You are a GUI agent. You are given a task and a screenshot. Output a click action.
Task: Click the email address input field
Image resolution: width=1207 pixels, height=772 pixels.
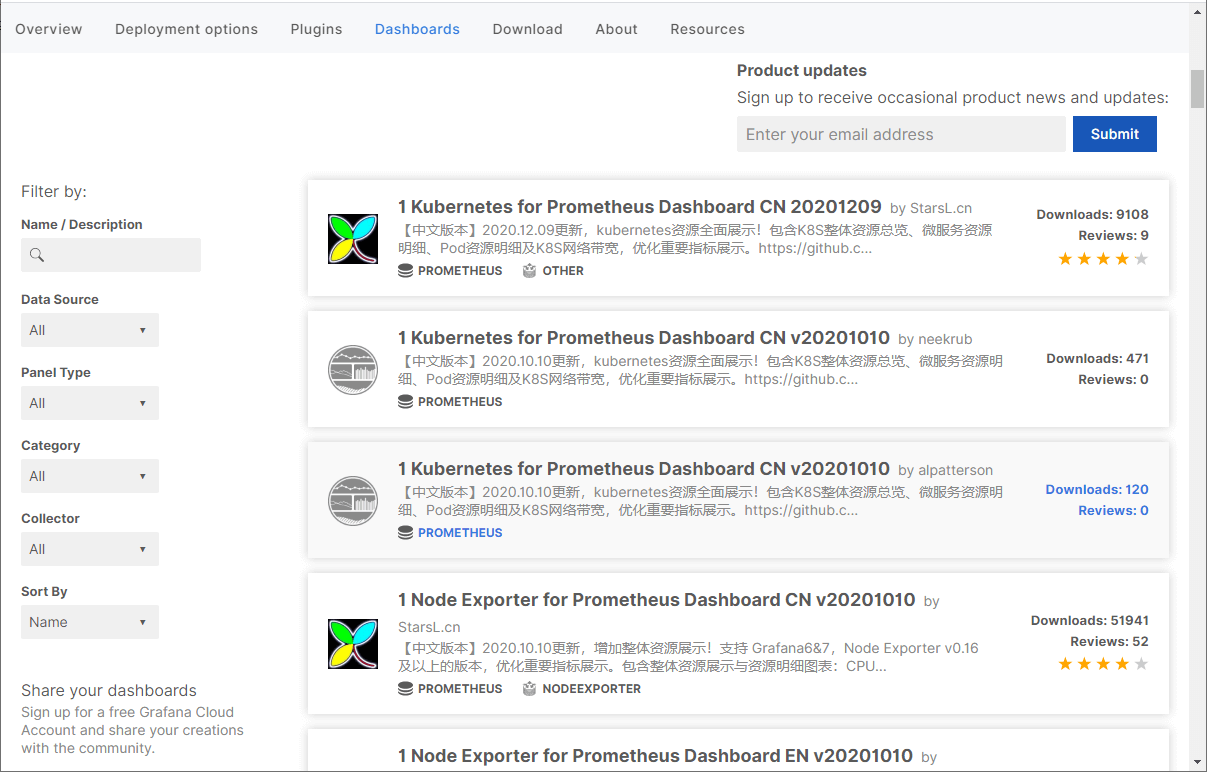[x=901, y=134]
